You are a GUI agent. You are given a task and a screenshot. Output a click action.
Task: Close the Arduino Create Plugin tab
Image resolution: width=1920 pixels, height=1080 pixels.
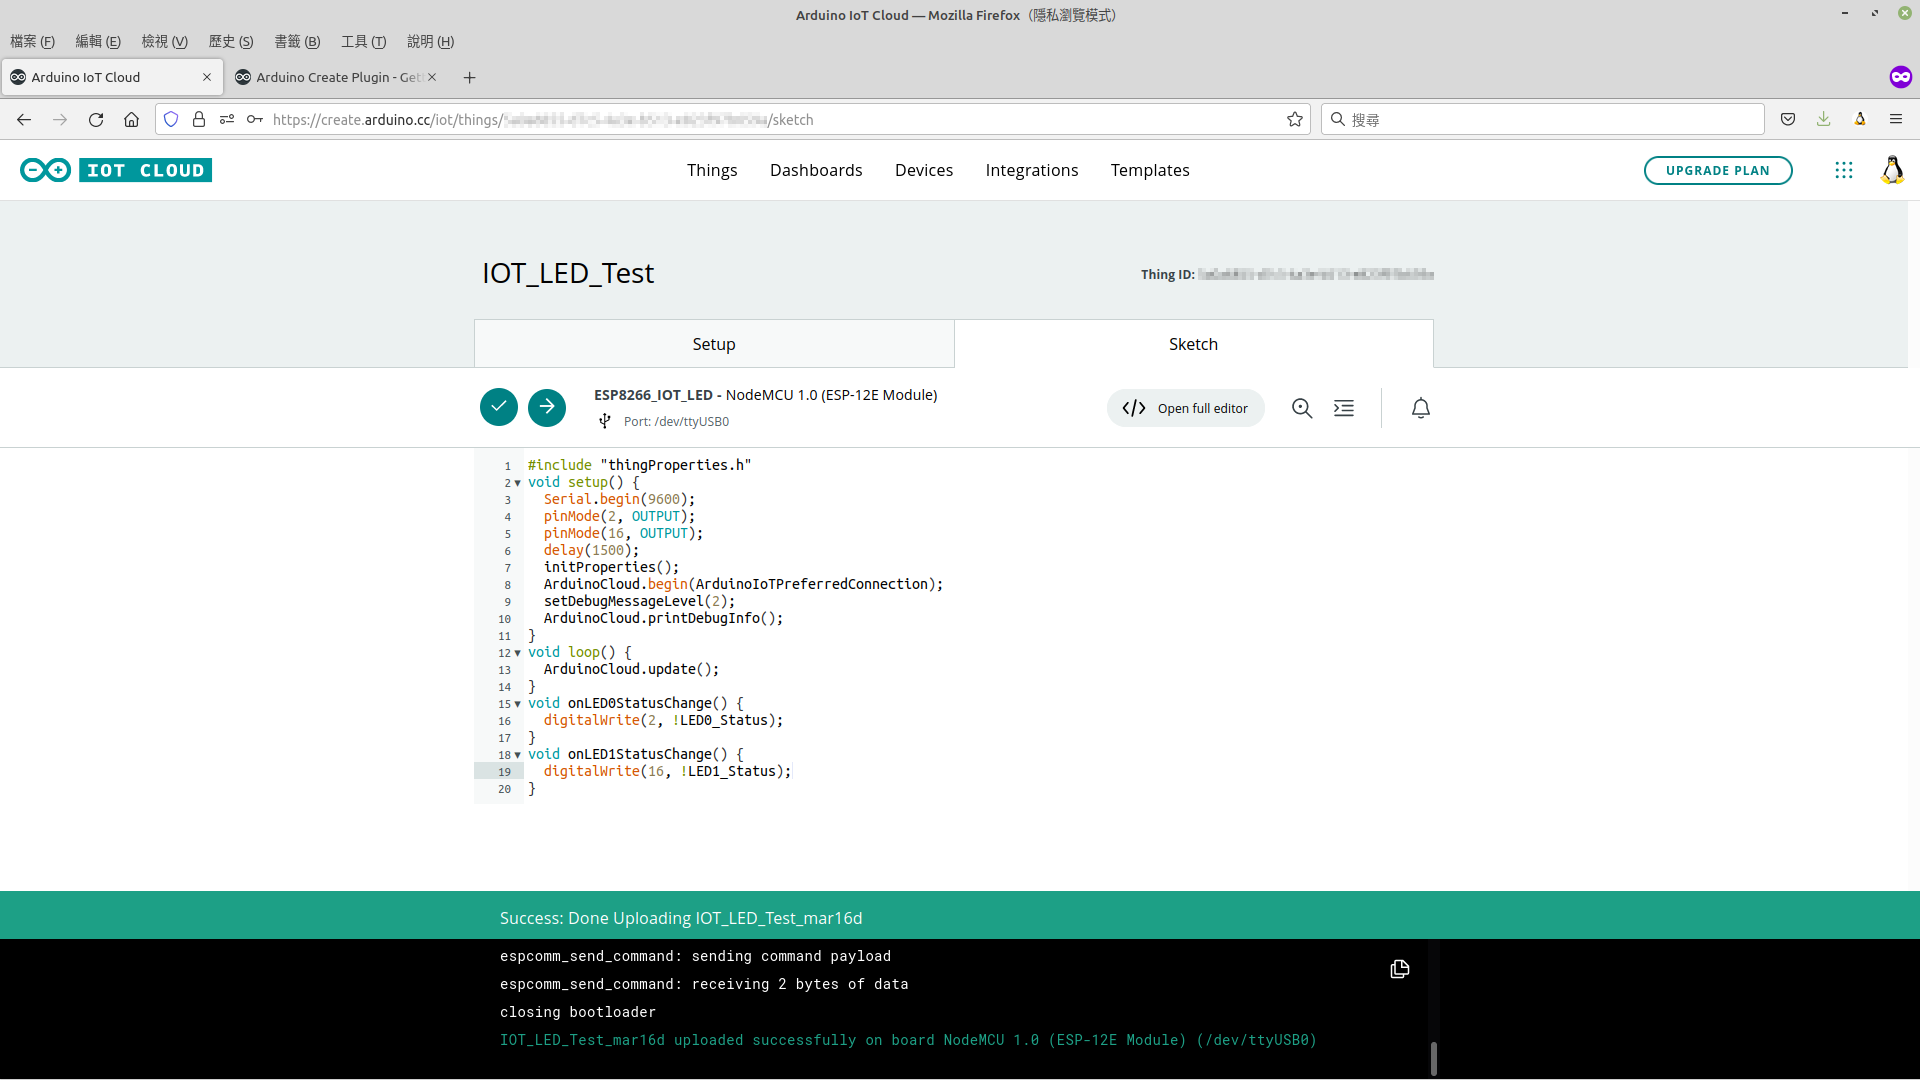[x=432, y=77]
